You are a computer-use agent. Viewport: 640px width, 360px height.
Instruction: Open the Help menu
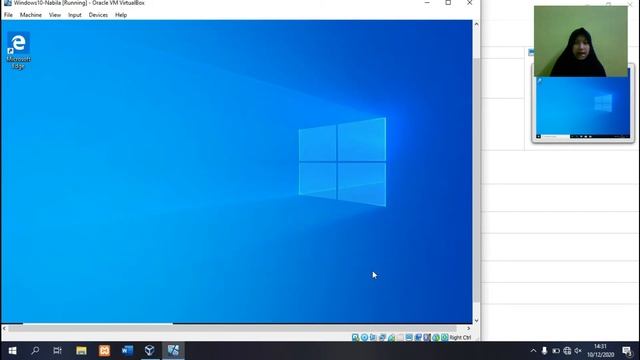coord(121,15)
